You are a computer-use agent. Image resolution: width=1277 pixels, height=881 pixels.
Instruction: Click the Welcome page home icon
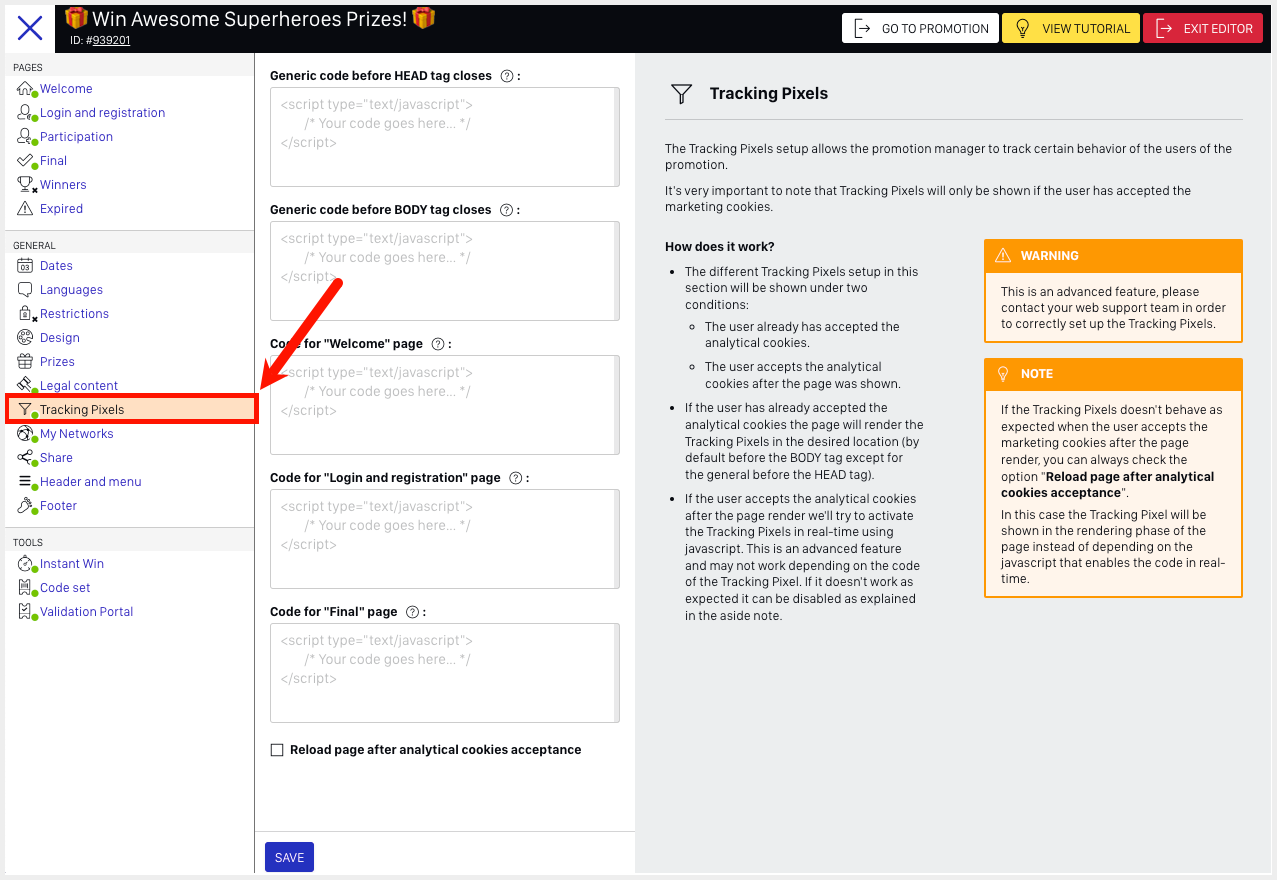[x=24, y=88]
